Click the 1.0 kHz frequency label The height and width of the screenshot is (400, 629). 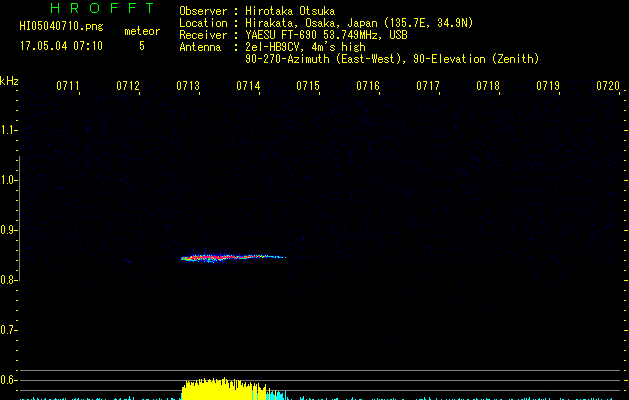coord(8,180)
